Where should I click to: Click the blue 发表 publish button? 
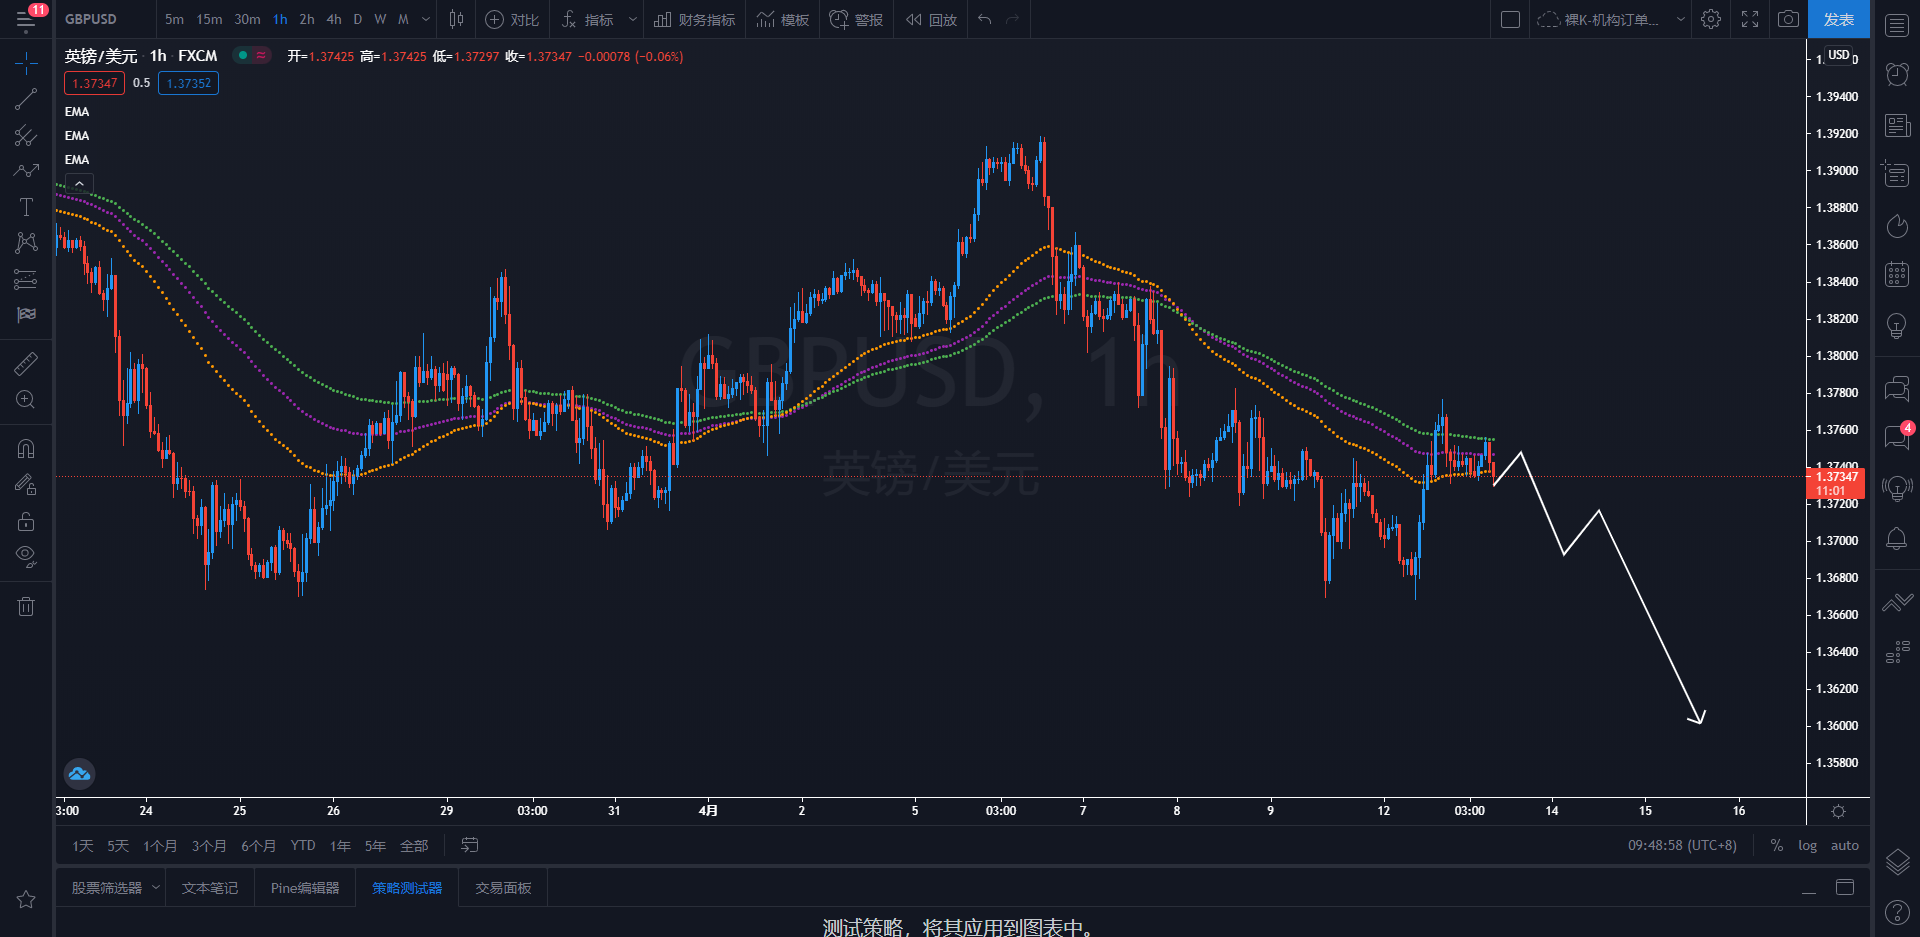coord(1838,19)
